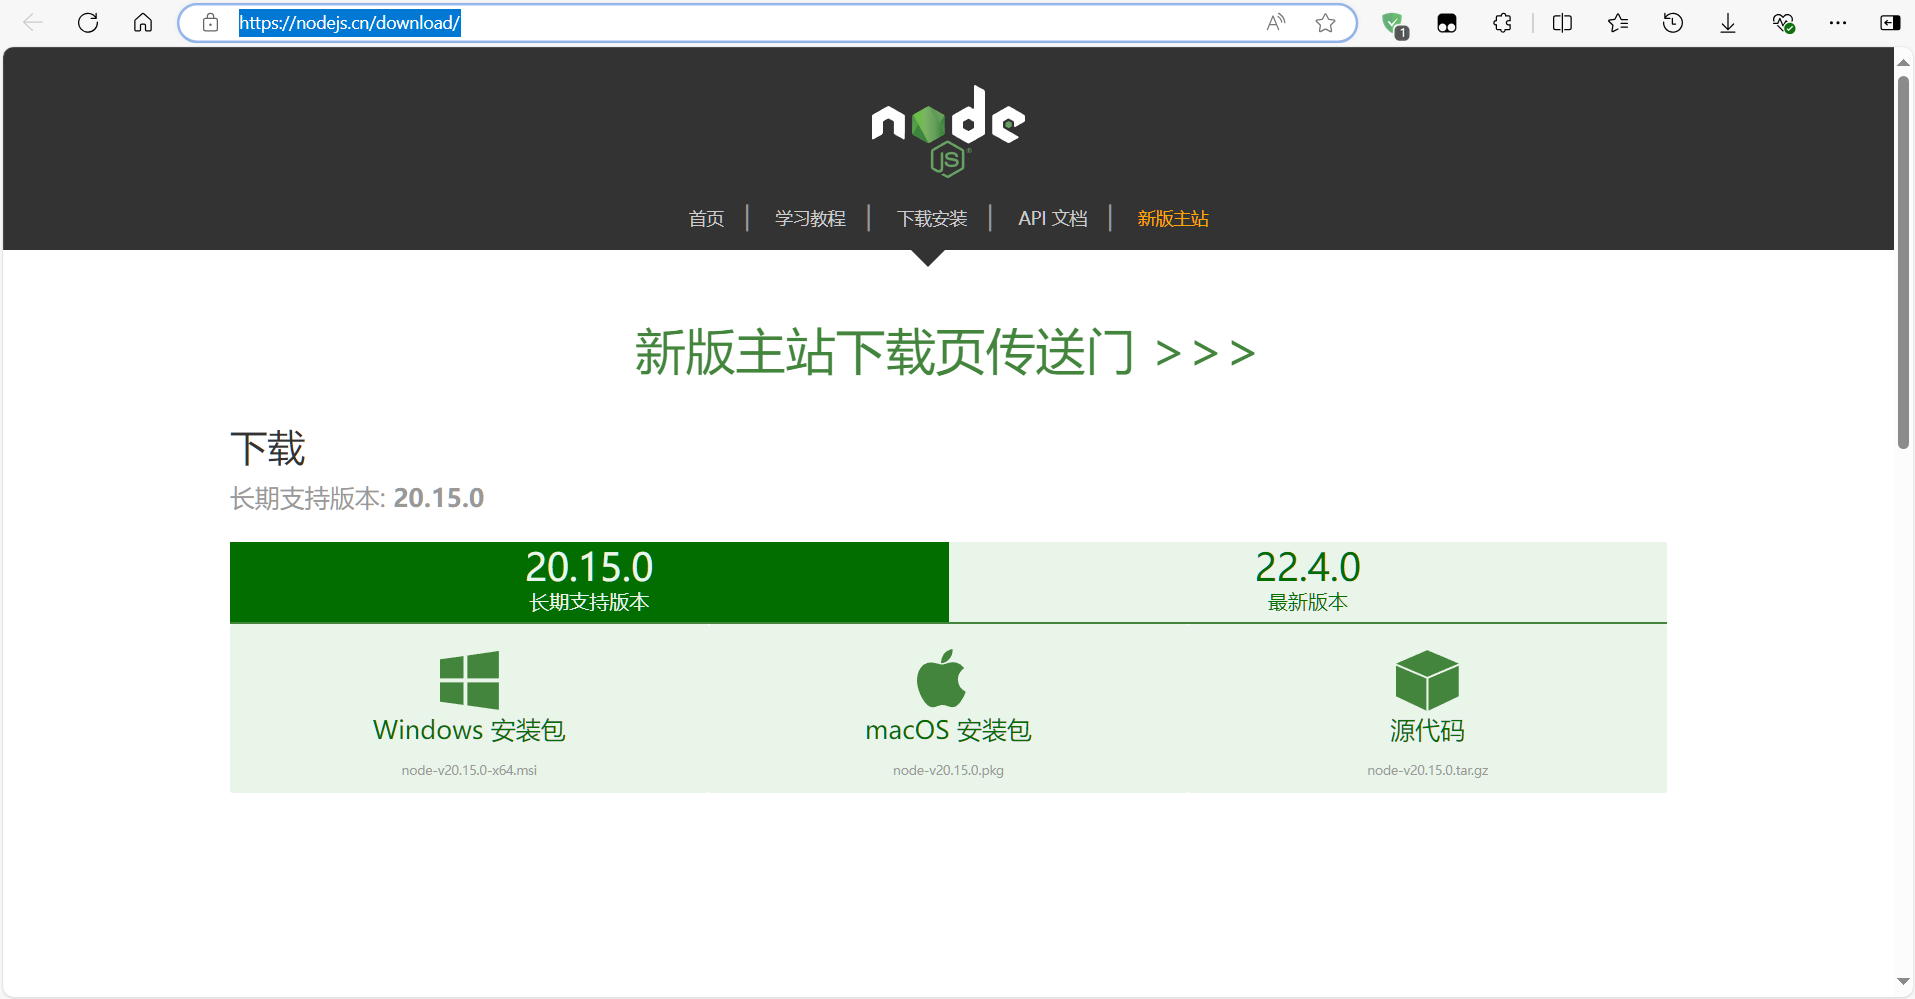Click node-v20.15.0.tar.gz filename
Image resolution: width=1915 pixels, height=999 pixels.
[x=1428, y=770]
